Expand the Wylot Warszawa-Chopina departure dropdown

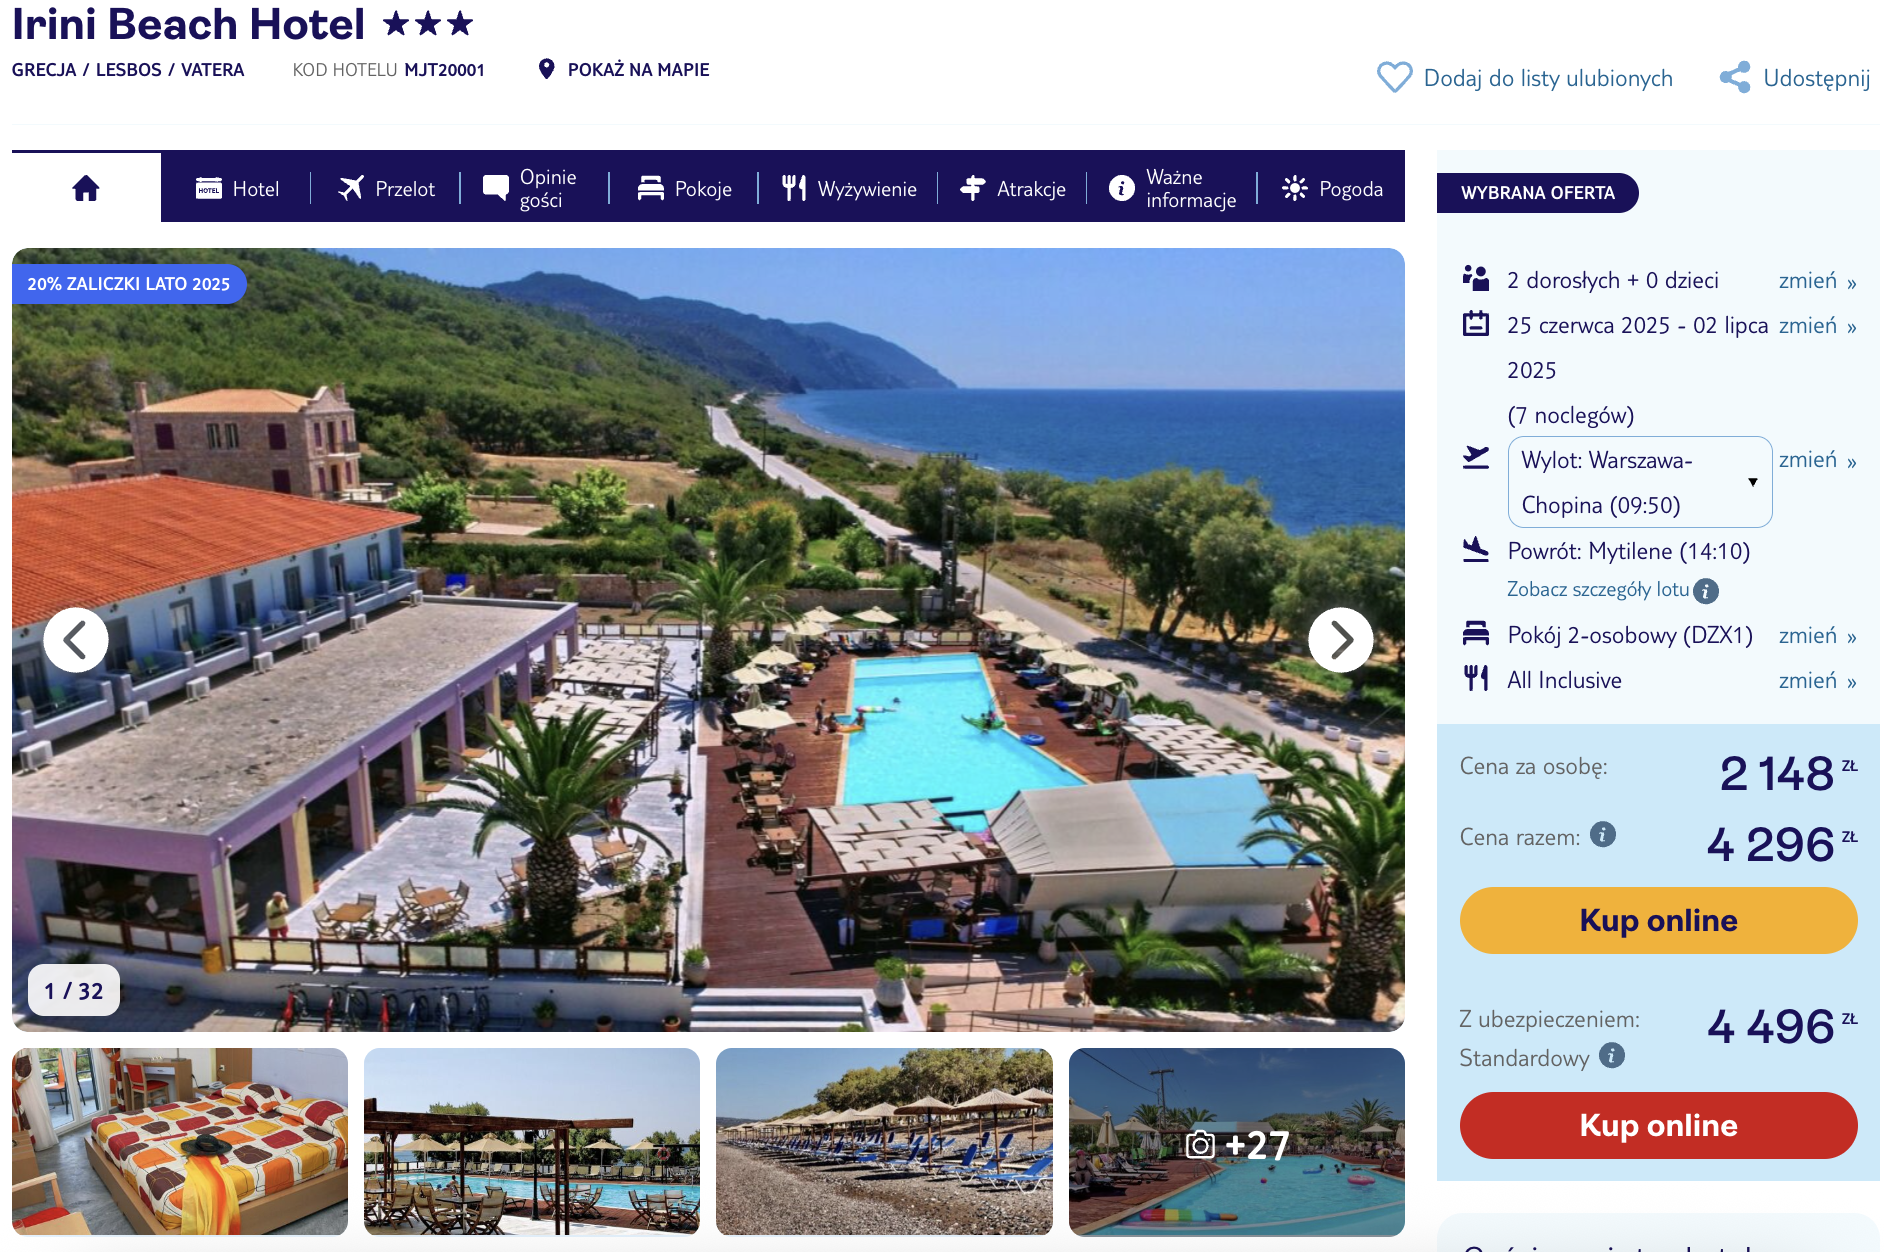[x=1639, y=482]
